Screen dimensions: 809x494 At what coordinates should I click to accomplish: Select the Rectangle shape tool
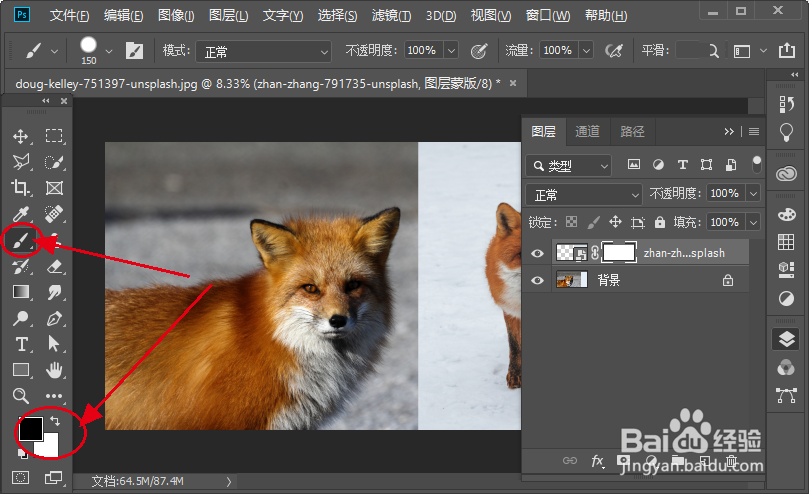pyautogui.click(x=21, y=370)
